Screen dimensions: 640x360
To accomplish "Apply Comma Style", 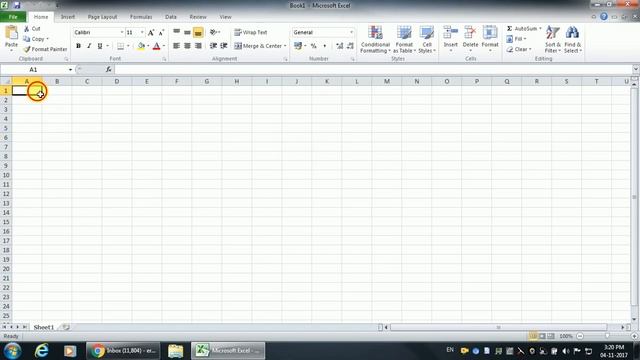I will (x=324, y=46).
